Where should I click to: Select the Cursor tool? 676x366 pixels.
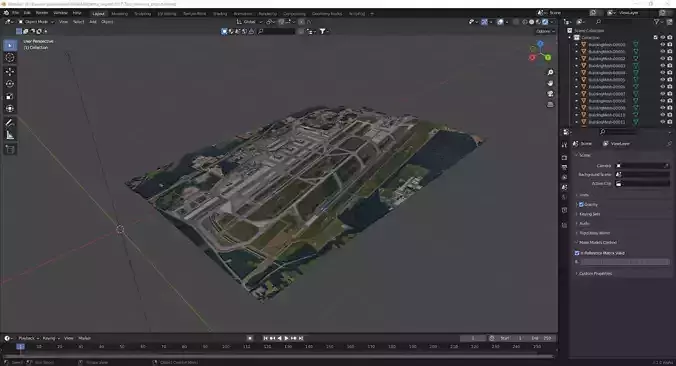(x=10, y=58)
